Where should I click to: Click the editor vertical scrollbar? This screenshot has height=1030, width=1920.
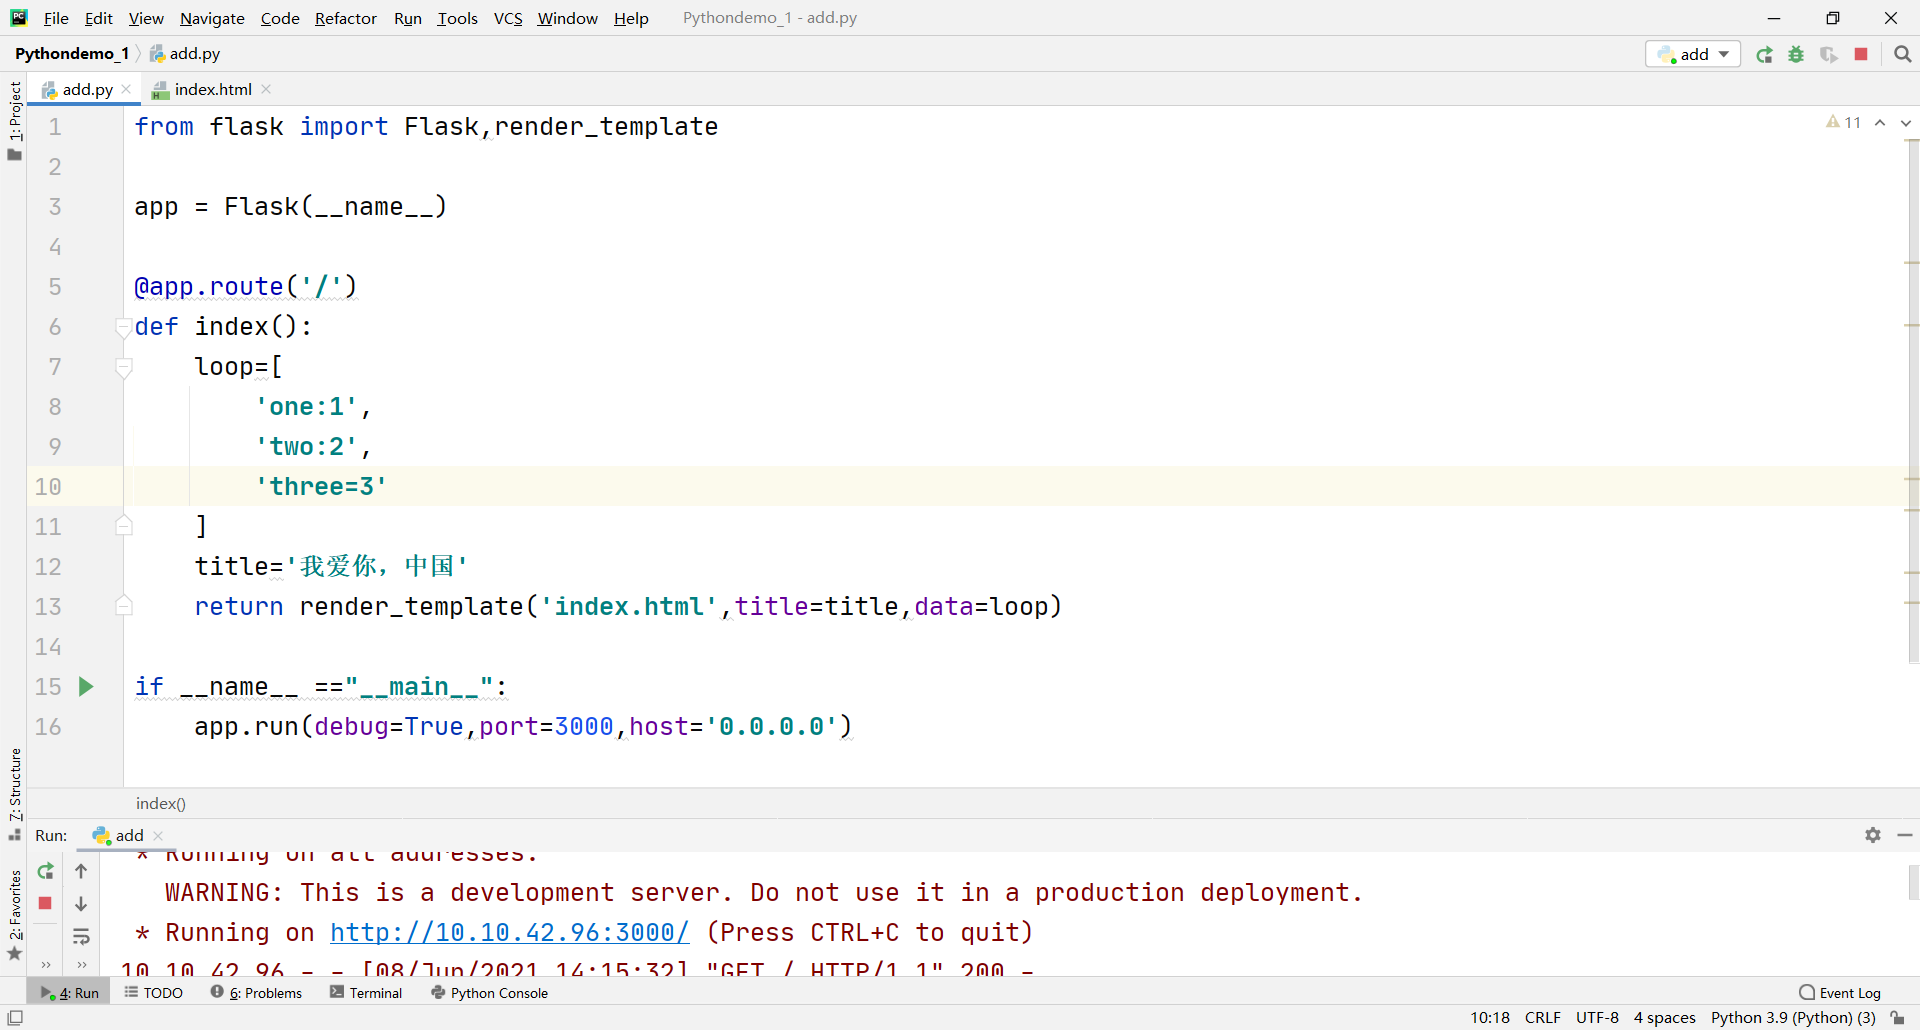pyautogui.click(x=1912, y=400)
